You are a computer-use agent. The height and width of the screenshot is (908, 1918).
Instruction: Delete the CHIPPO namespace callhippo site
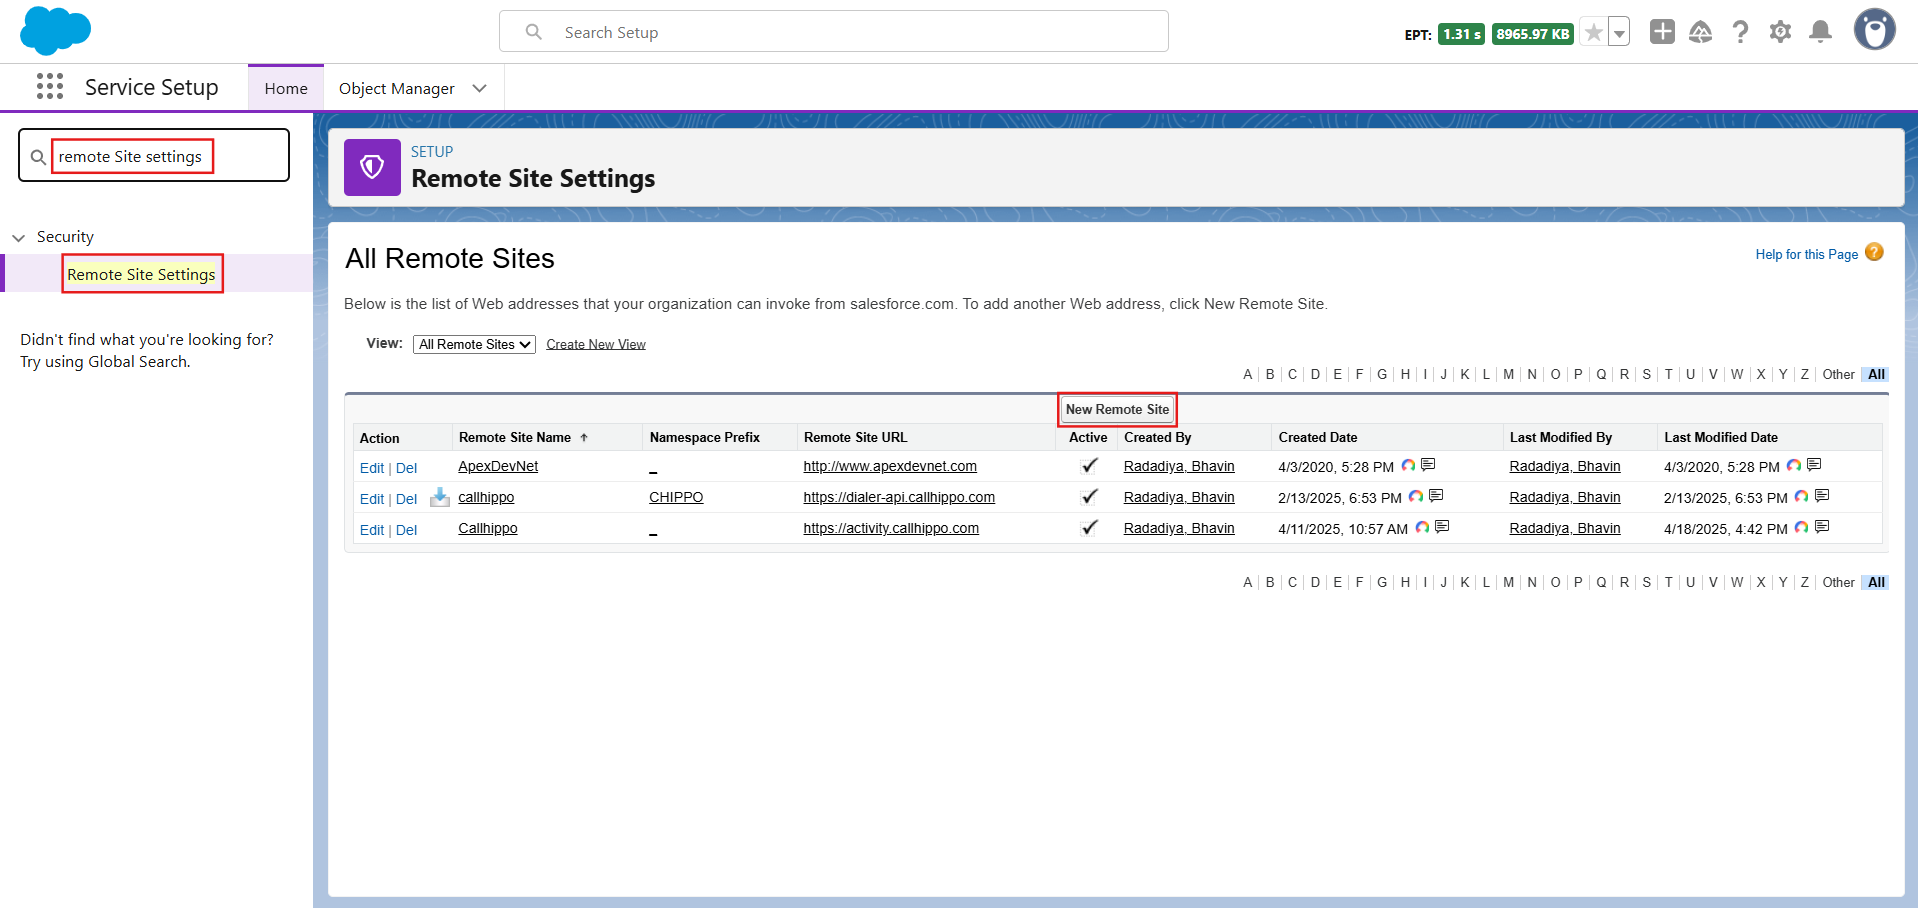click(x=406, y=499)
